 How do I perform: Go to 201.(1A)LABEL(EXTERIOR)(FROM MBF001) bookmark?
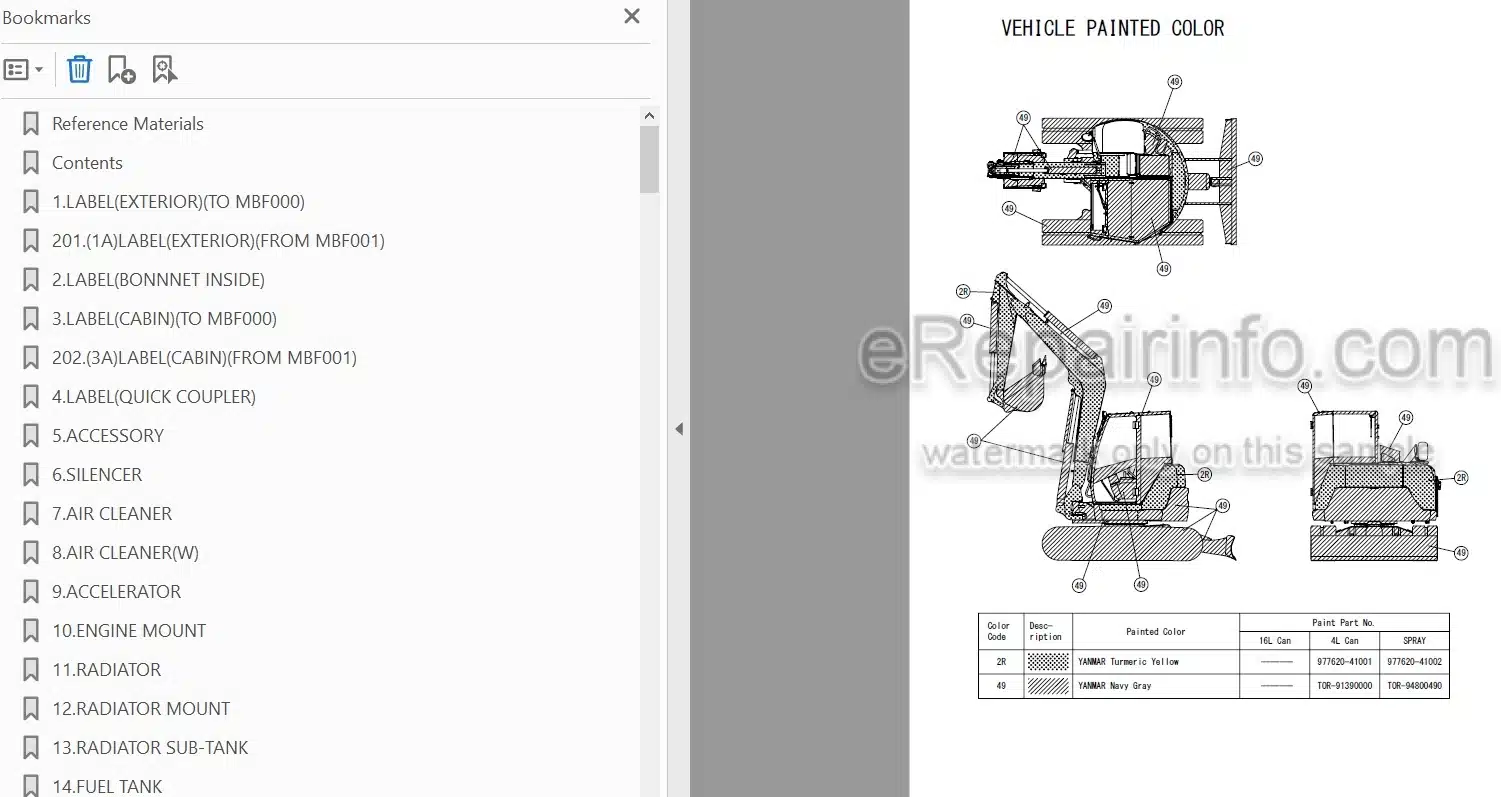click(x=218, y=241)
